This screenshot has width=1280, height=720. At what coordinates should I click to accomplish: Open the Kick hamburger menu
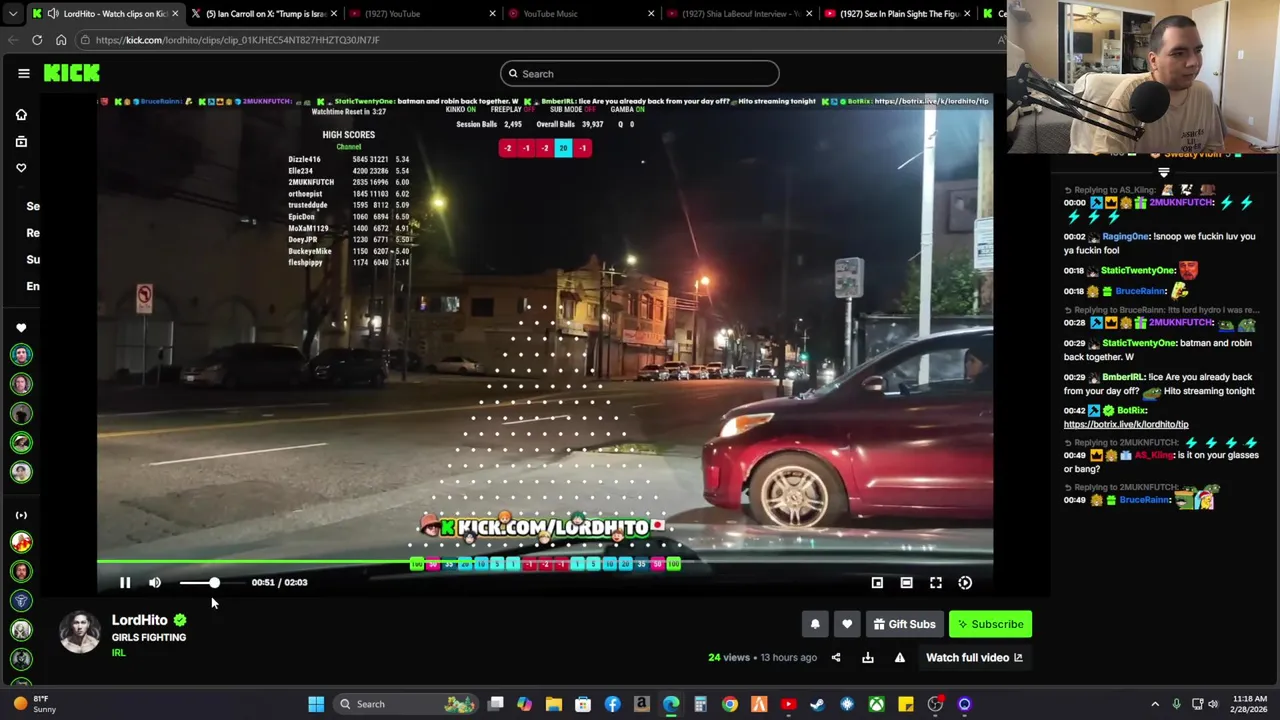tap(23, 73)
